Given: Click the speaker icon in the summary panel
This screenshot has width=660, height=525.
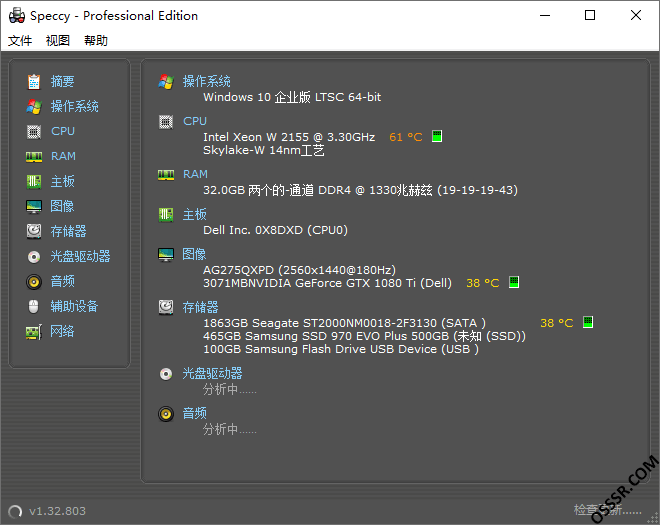Looking at the screenshot, I should 166,414.
